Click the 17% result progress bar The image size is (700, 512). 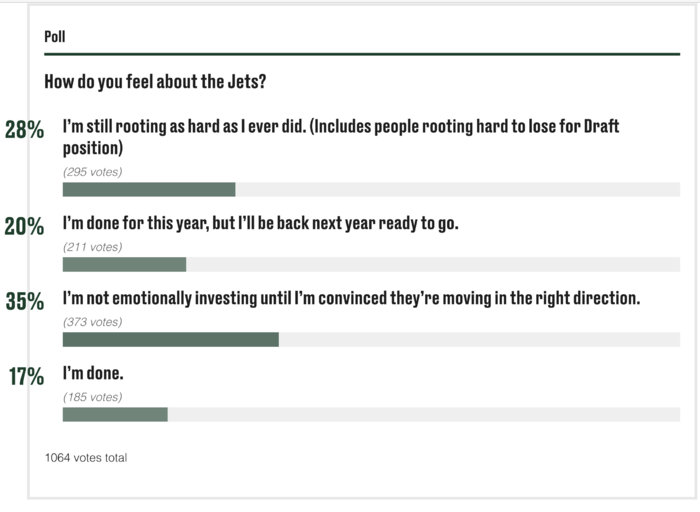371,414
